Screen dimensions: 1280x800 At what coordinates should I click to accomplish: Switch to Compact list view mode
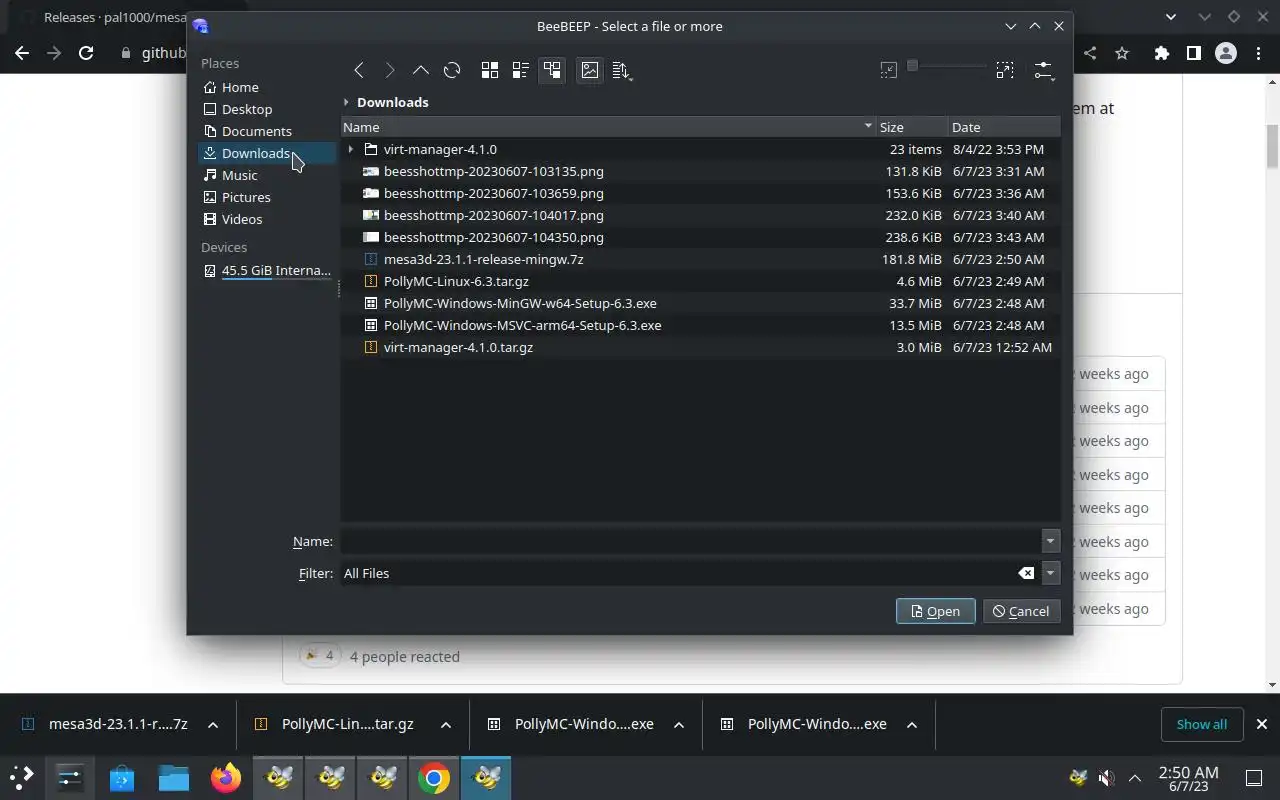click(521, 70)
